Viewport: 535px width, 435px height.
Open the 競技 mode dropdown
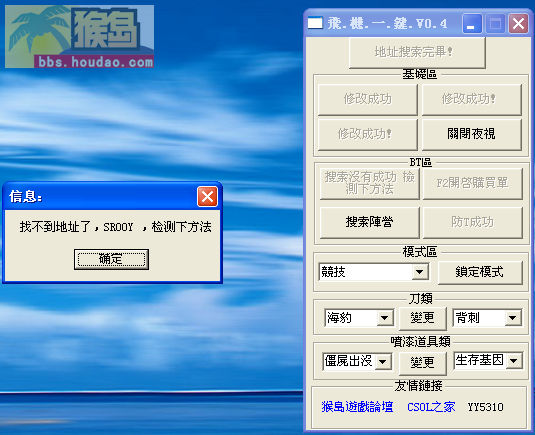pos(420,272)
